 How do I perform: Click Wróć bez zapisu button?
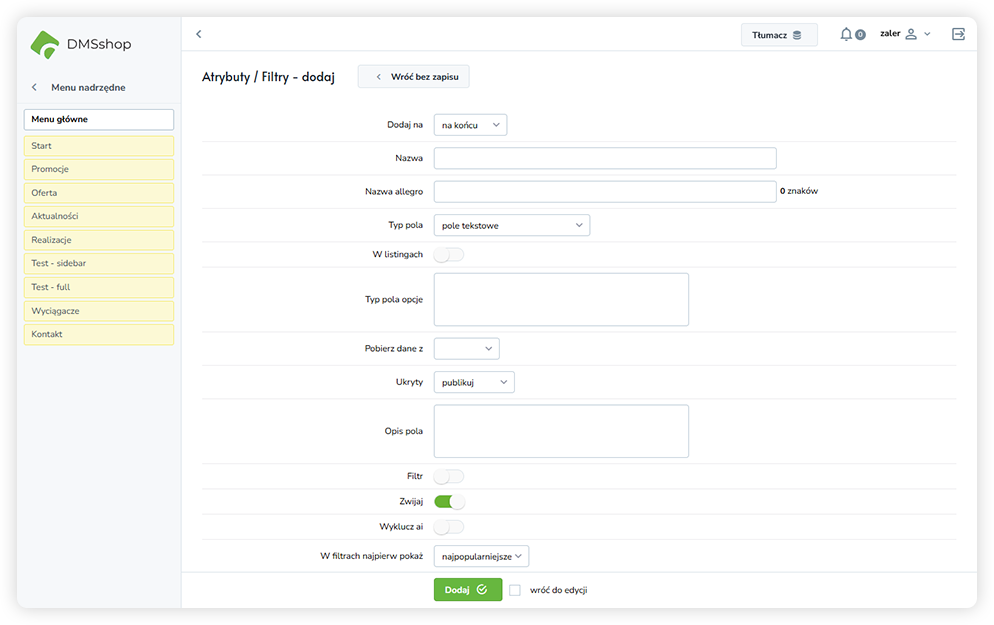click(413, 77)
